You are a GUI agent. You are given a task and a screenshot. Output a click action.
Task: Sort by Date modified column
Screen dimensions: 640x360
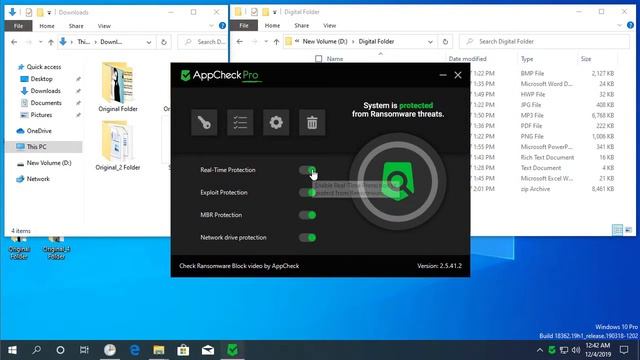click(468, 59)
